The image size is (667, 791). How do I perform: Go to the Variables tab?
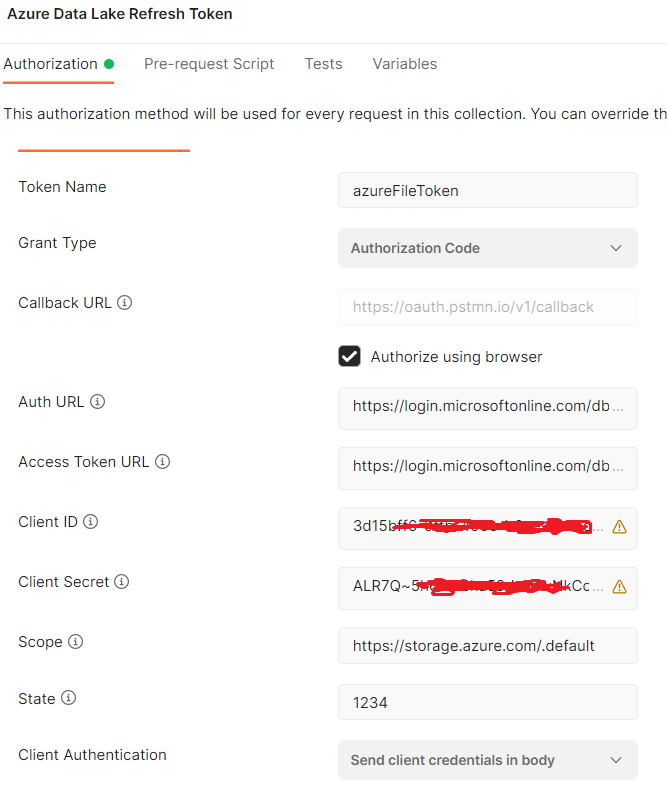point(405,64)
